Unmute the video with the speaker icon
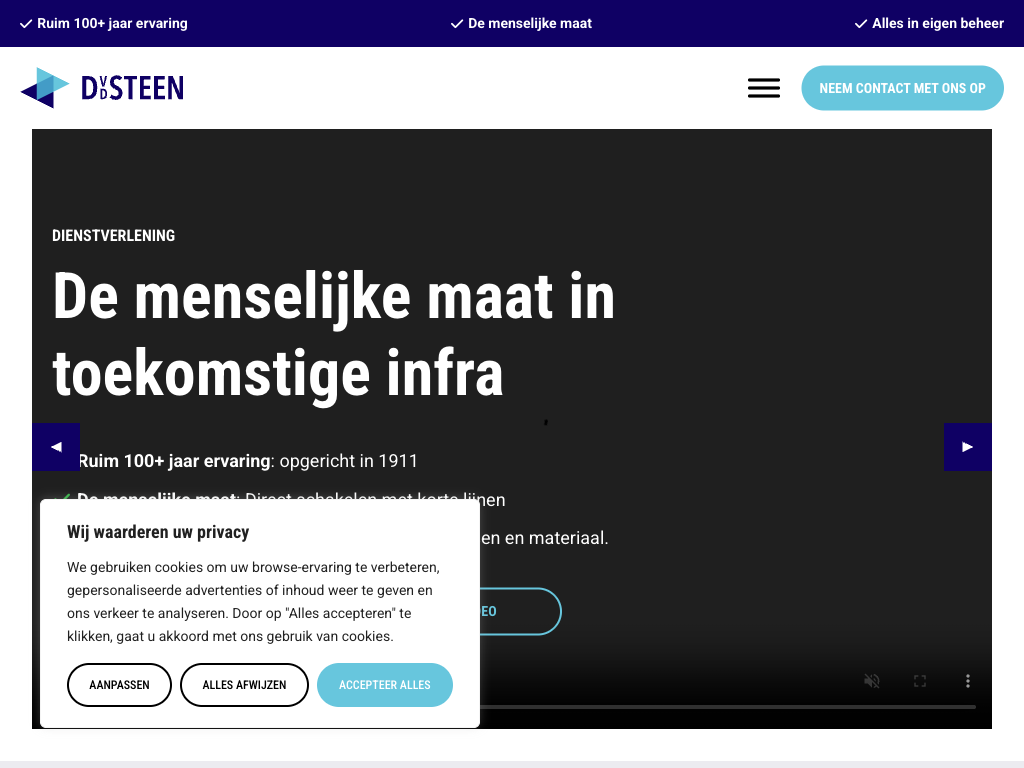Image resolution: width=1024 pixels, height=768 pixels. [872, 681]
